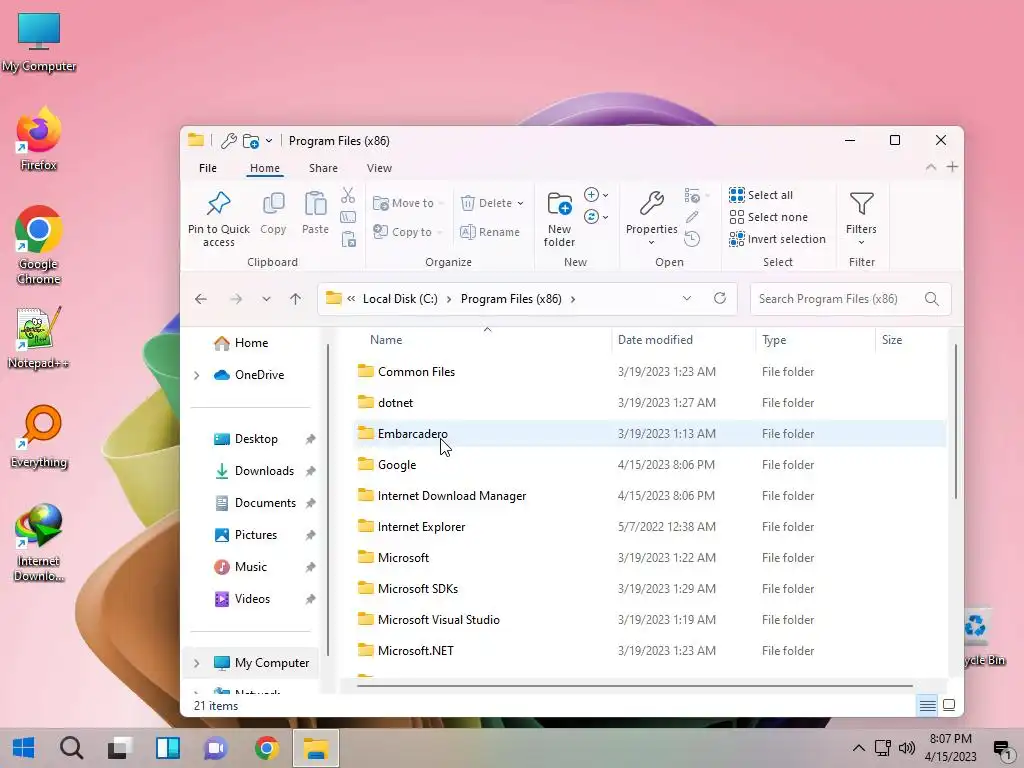Click the taskbar volume icon
The image size is (1024, 768).
click(906, 748)
